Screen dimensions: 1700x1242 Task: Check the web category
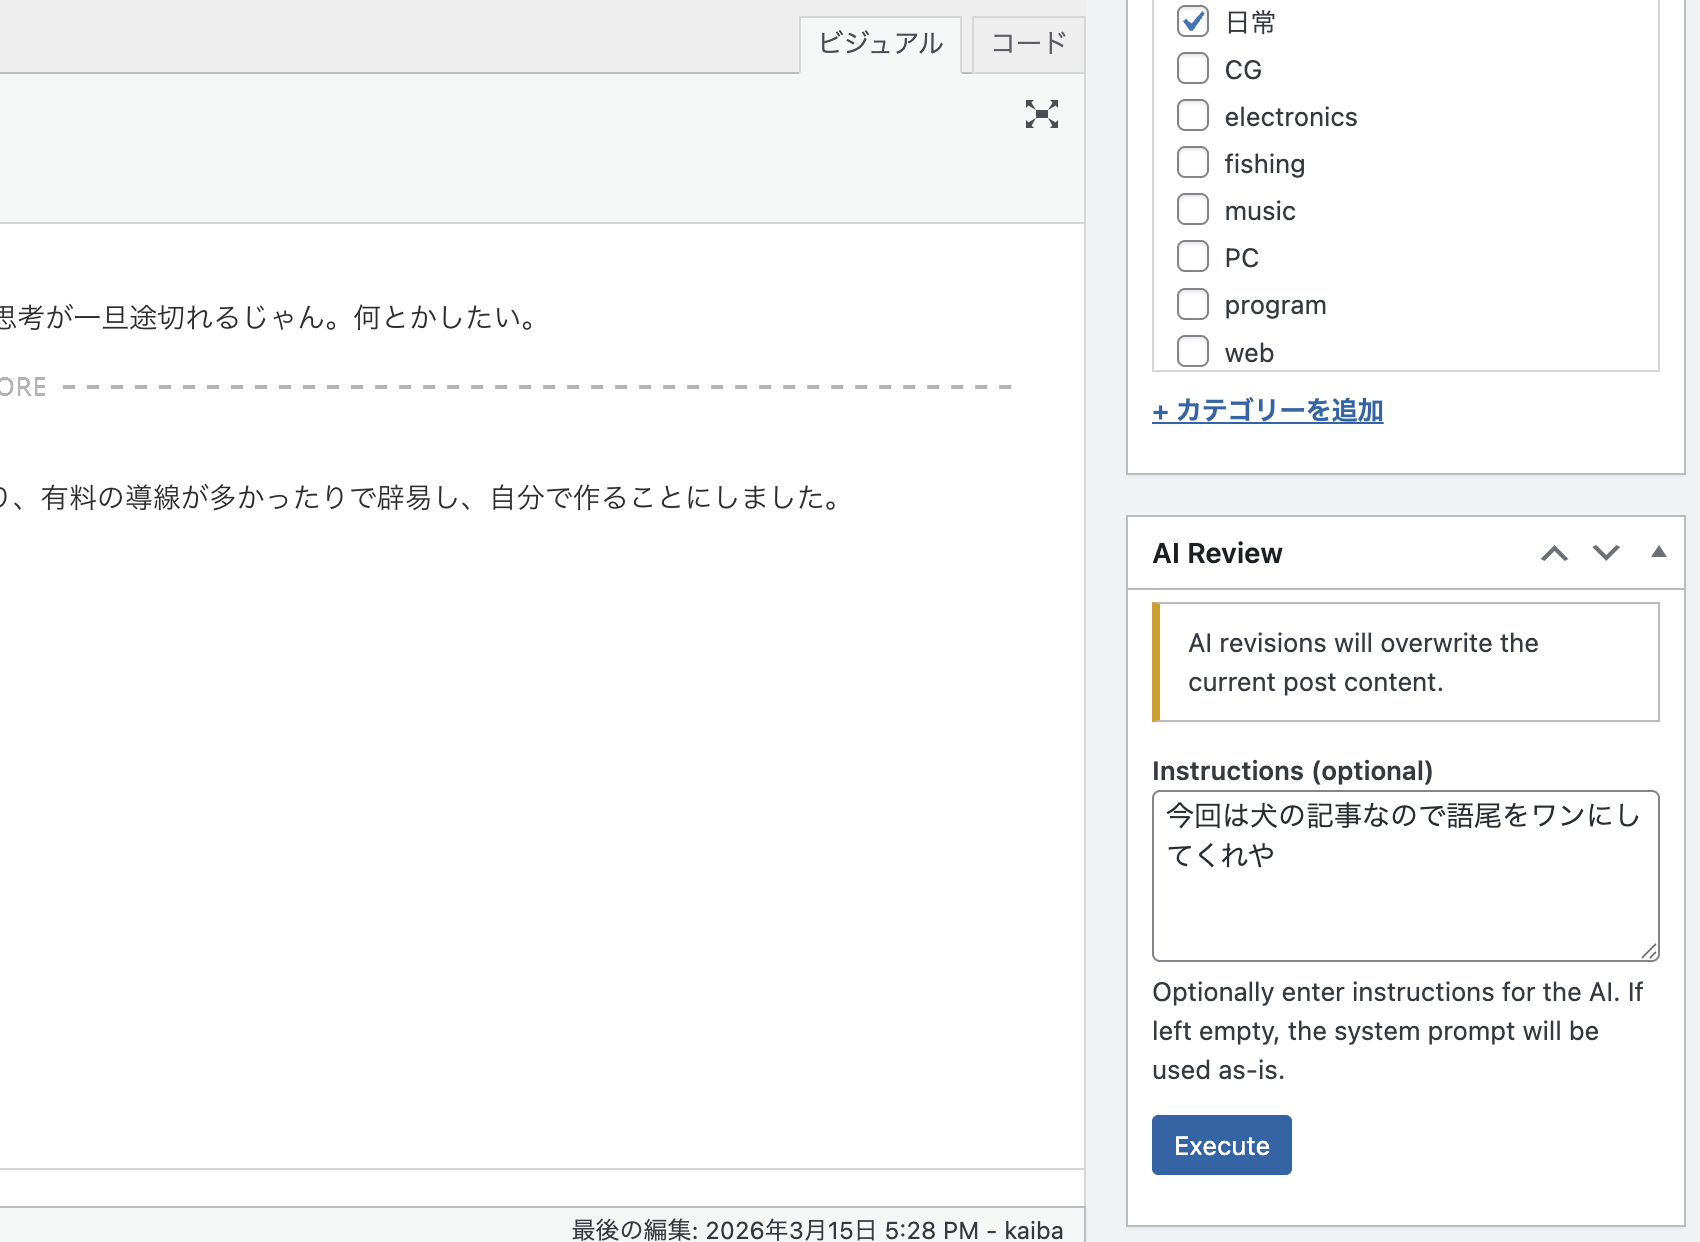coord(1193,351)
